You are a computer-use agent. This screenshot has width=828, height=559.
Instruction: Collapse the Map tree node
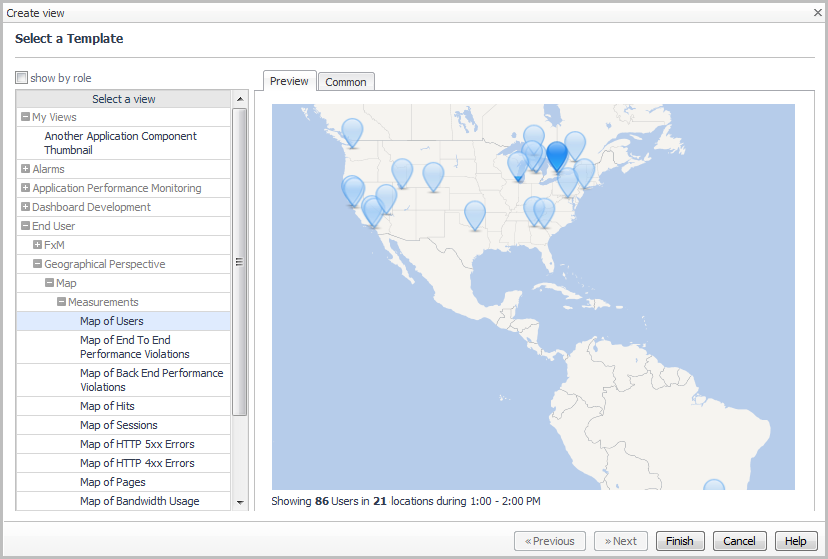tap(49, 283)
